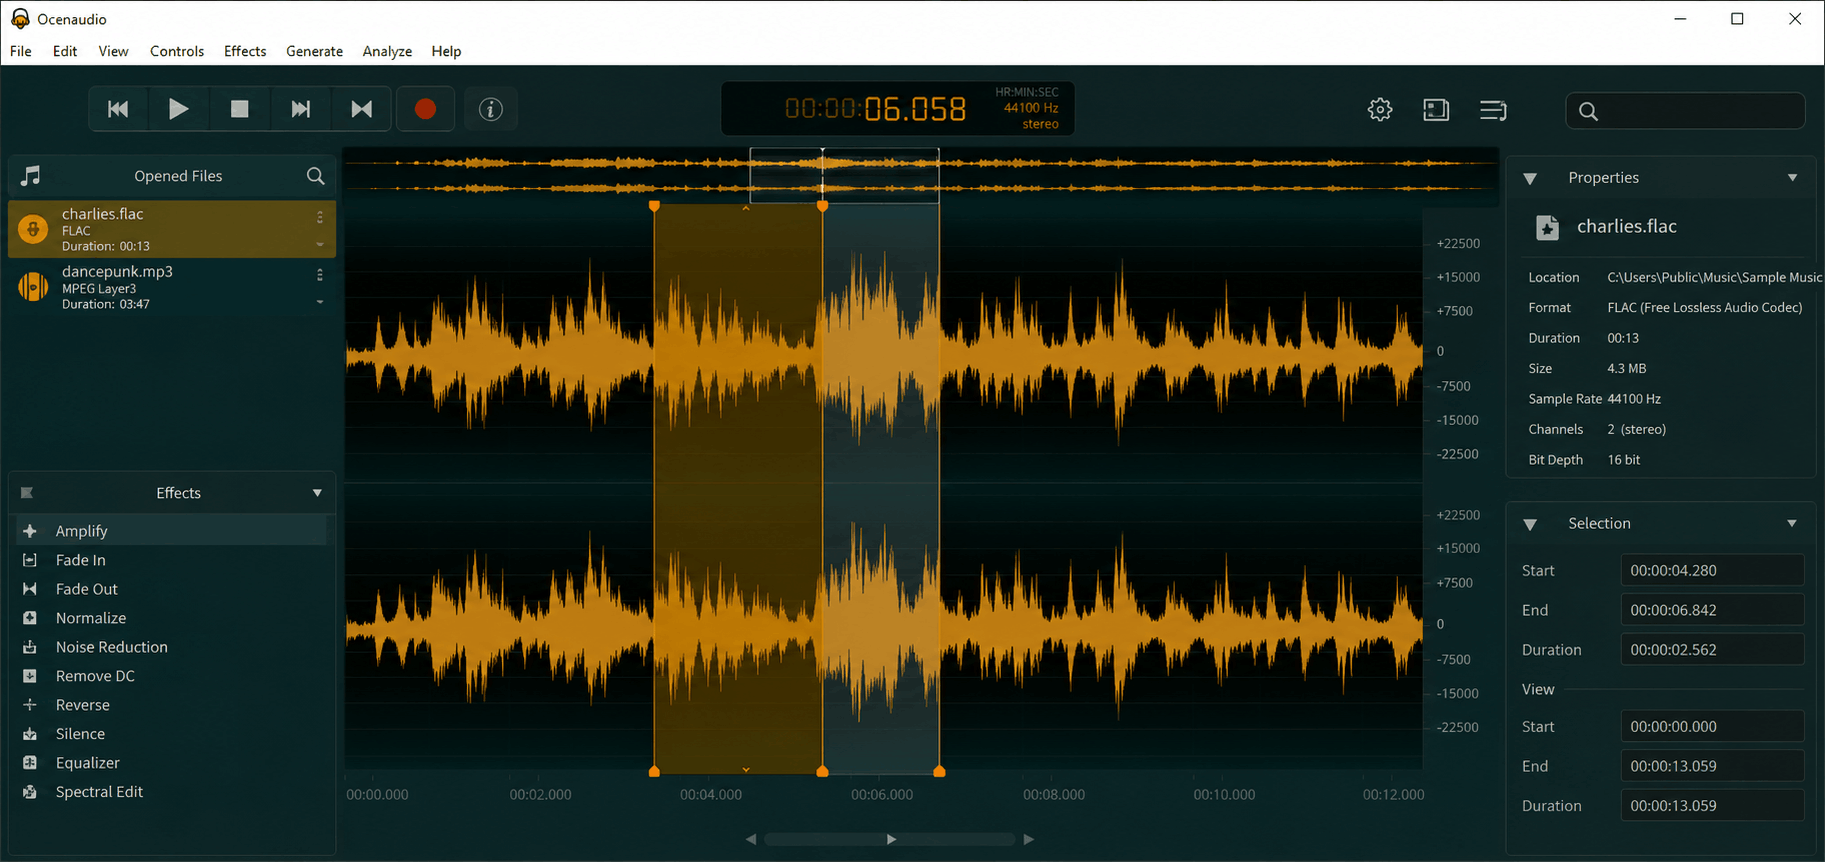The width and height of the screenshot is (1825, 862).
Task: Start recording with the red Record button
Action: point(425,109)
